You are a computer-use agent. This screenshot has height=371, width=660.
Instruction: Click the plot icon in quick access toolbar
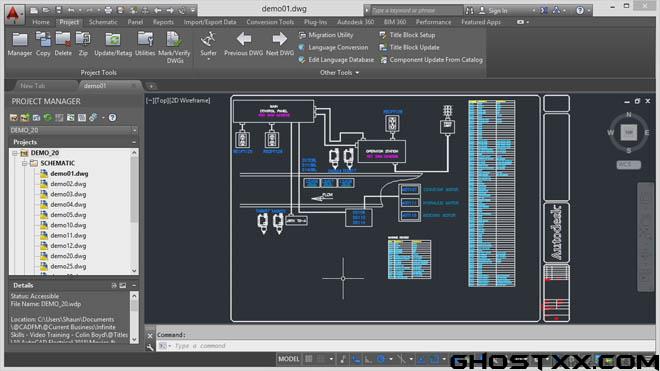coord(108,10)
